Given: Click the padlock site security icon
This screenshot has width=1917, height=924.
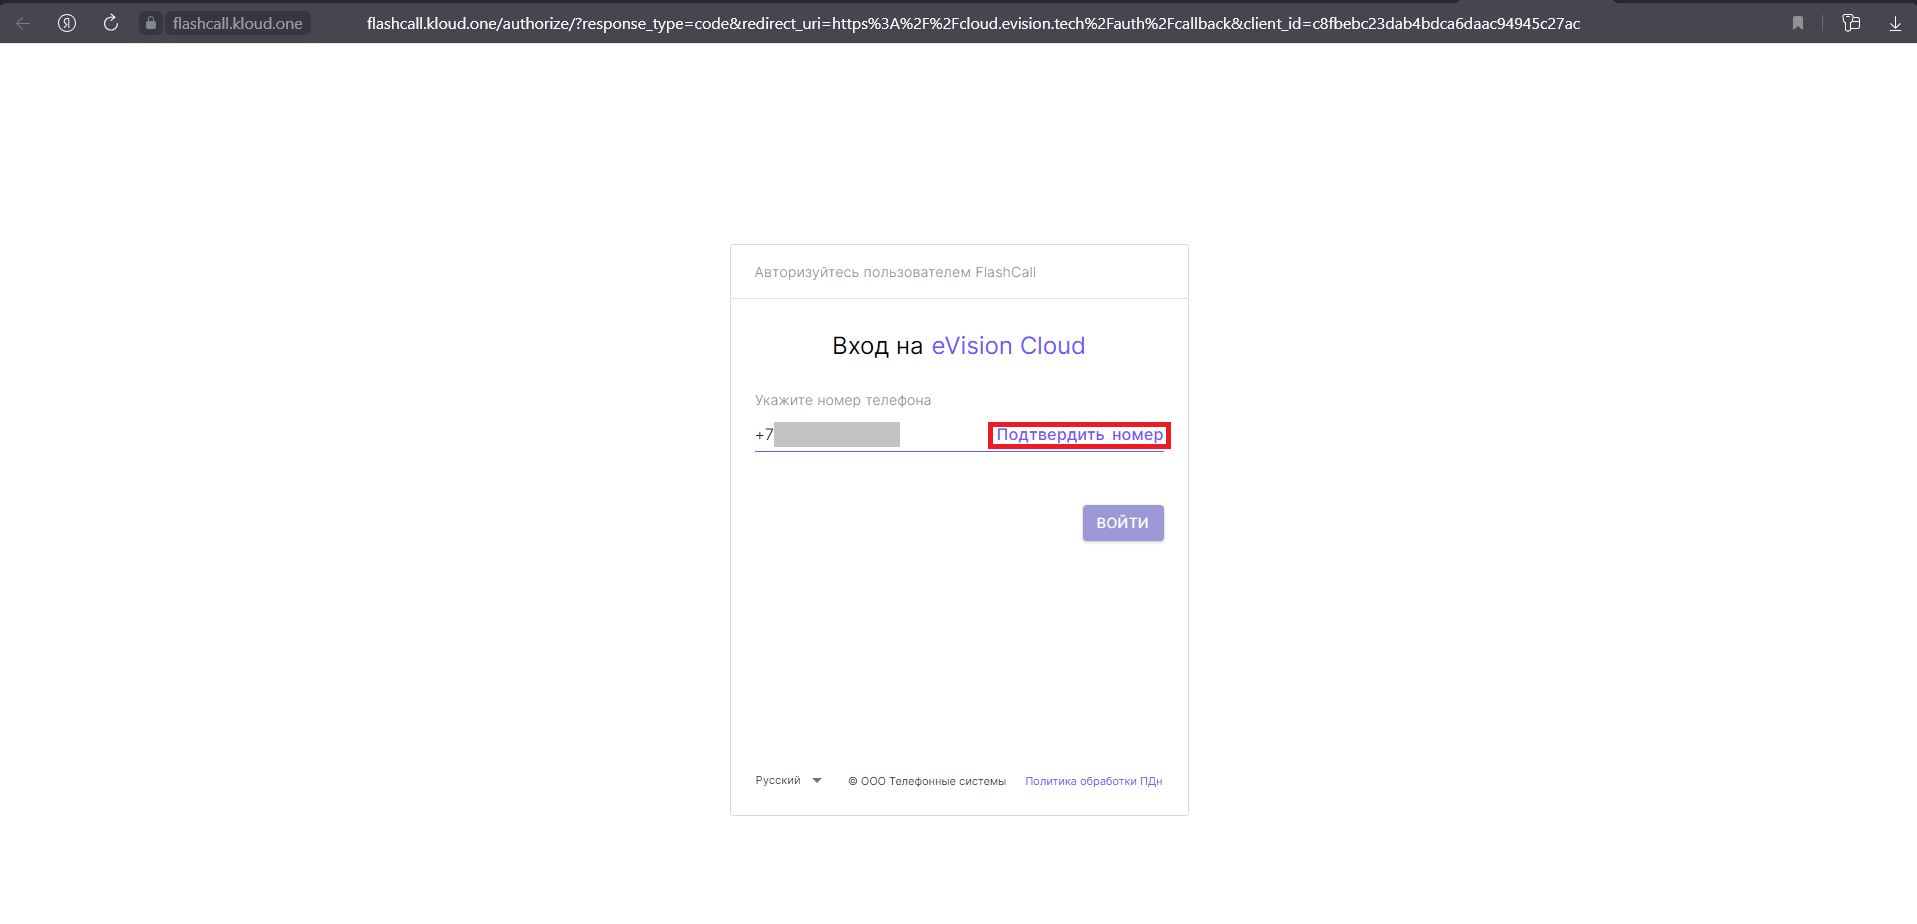Looking at the screenshot, I should pyautogui.click(x=151, y=23).
